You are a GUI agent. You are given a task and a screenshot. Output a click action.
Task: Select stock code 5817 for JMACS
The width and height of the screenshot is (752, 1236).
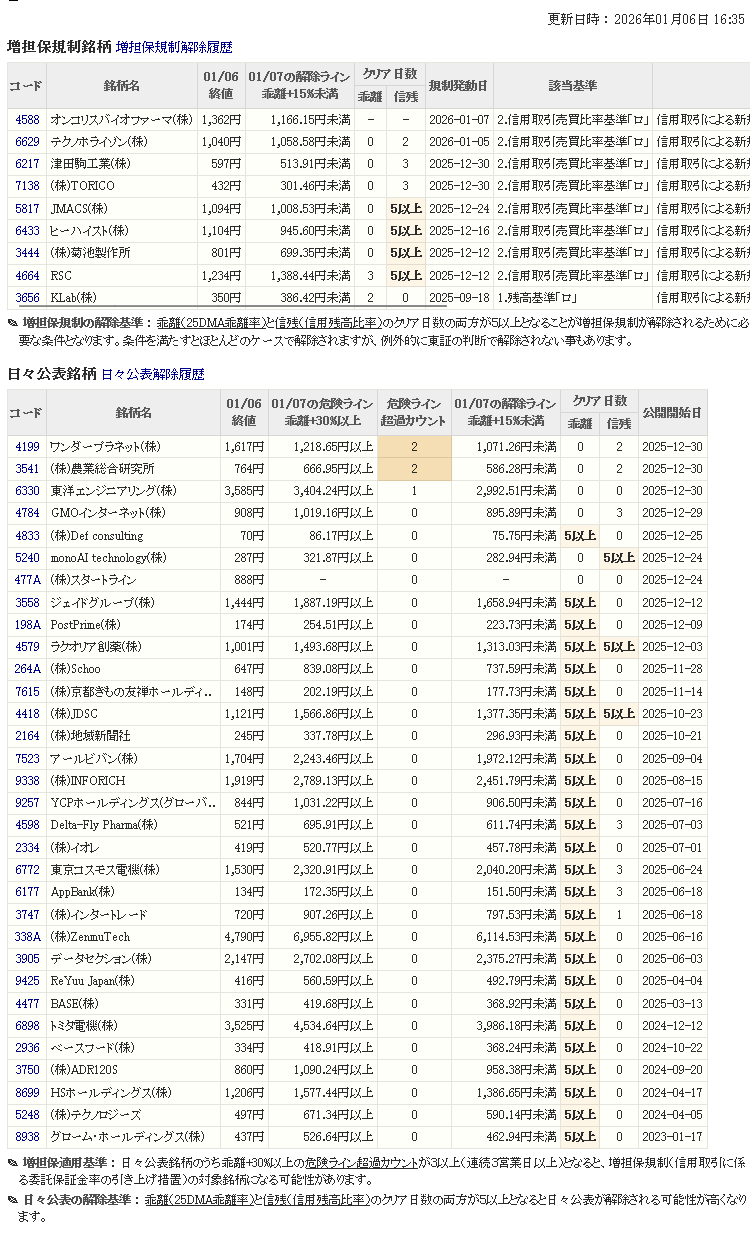click(27, 209)
